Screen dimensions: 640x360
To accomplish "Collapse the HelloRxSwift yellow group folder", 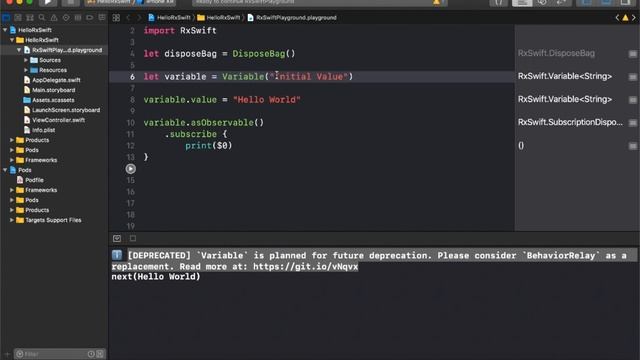I will 12,40.
